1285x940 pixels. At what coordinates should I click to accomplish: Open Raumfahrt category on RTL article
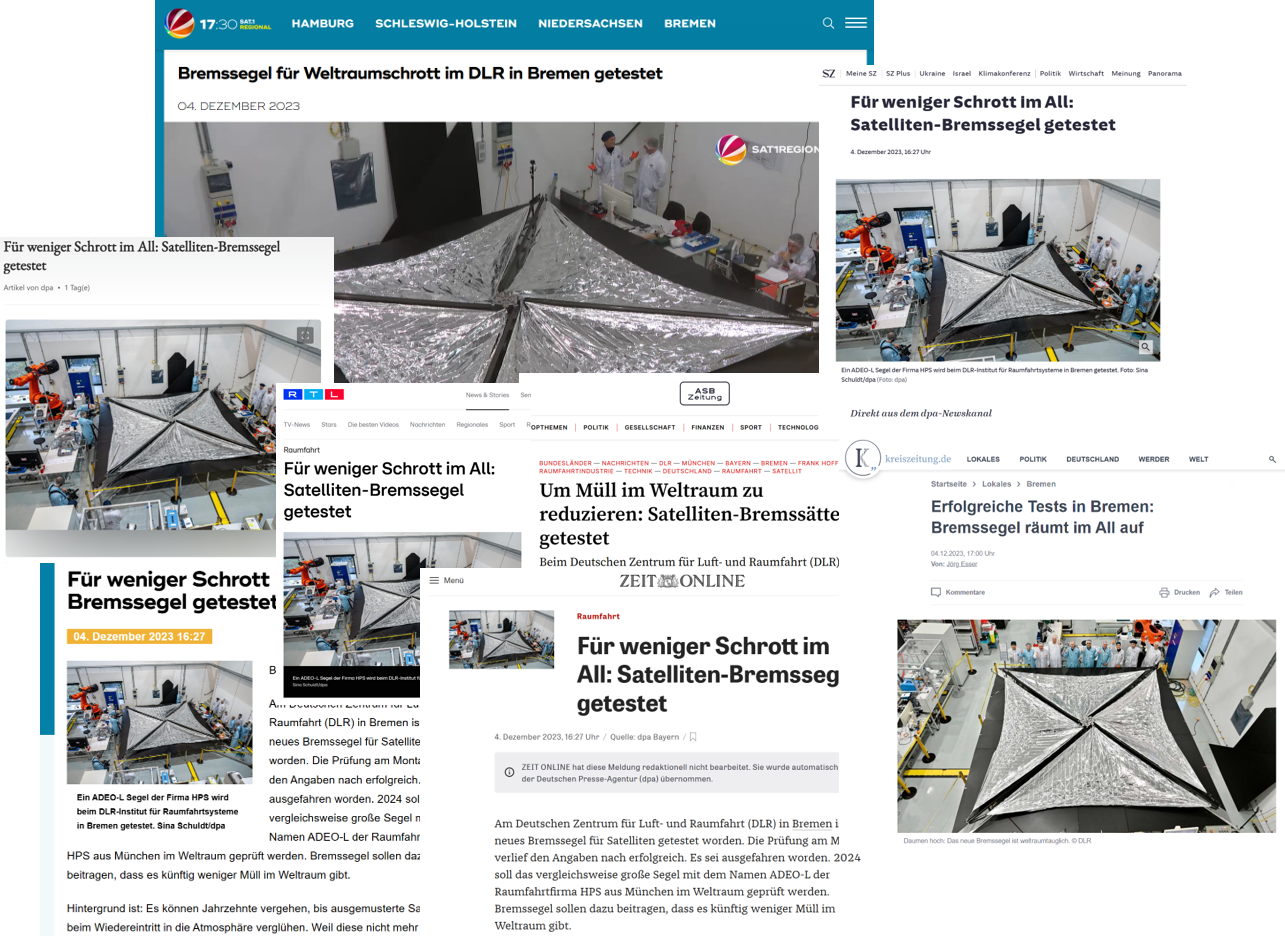coord(300,451)
